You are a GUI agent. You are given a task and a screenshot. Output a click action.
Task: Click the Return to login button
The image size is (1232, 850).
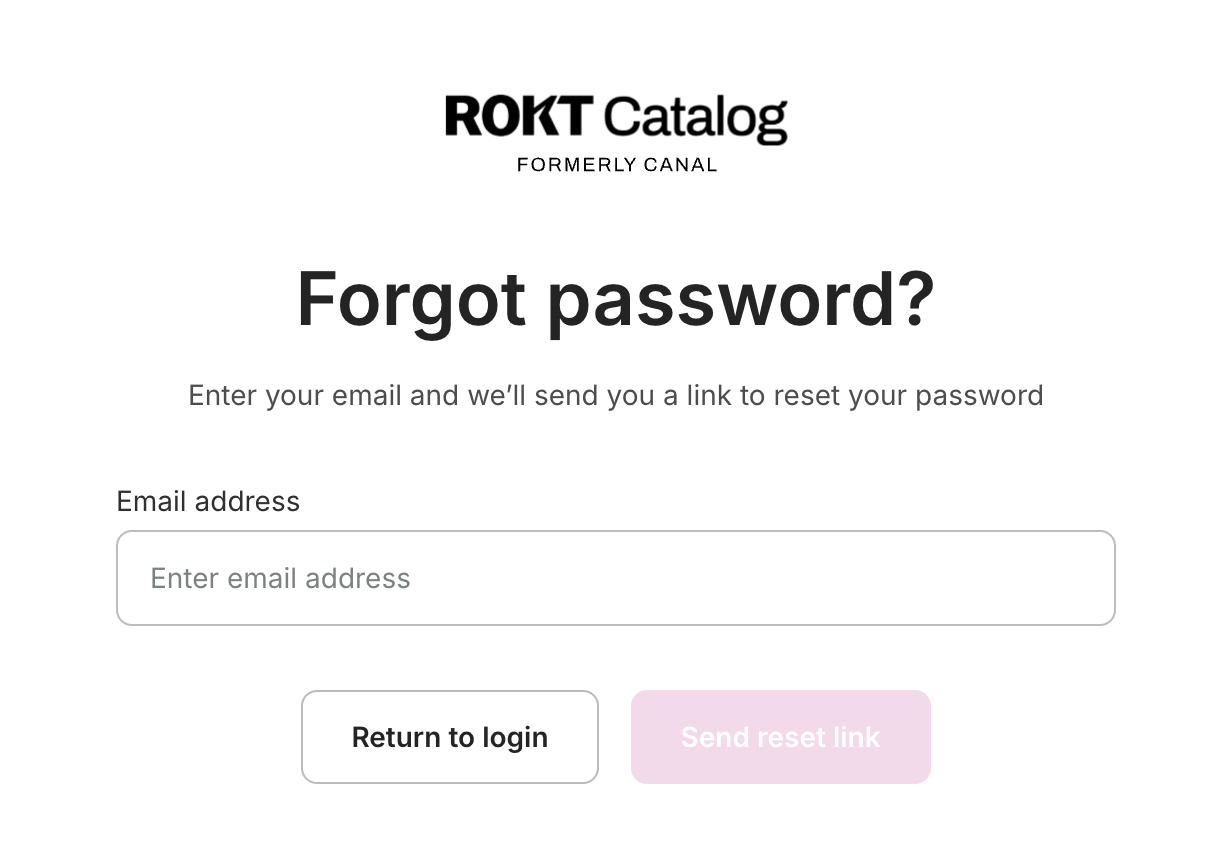(x=450, y=737)
